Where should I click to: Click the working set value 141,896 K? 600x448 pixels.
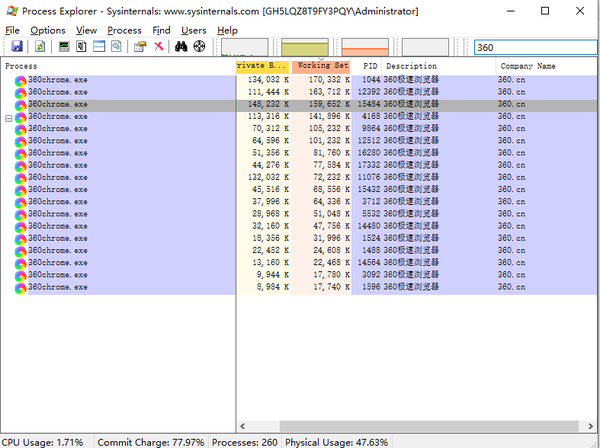[x=329, y=116]
